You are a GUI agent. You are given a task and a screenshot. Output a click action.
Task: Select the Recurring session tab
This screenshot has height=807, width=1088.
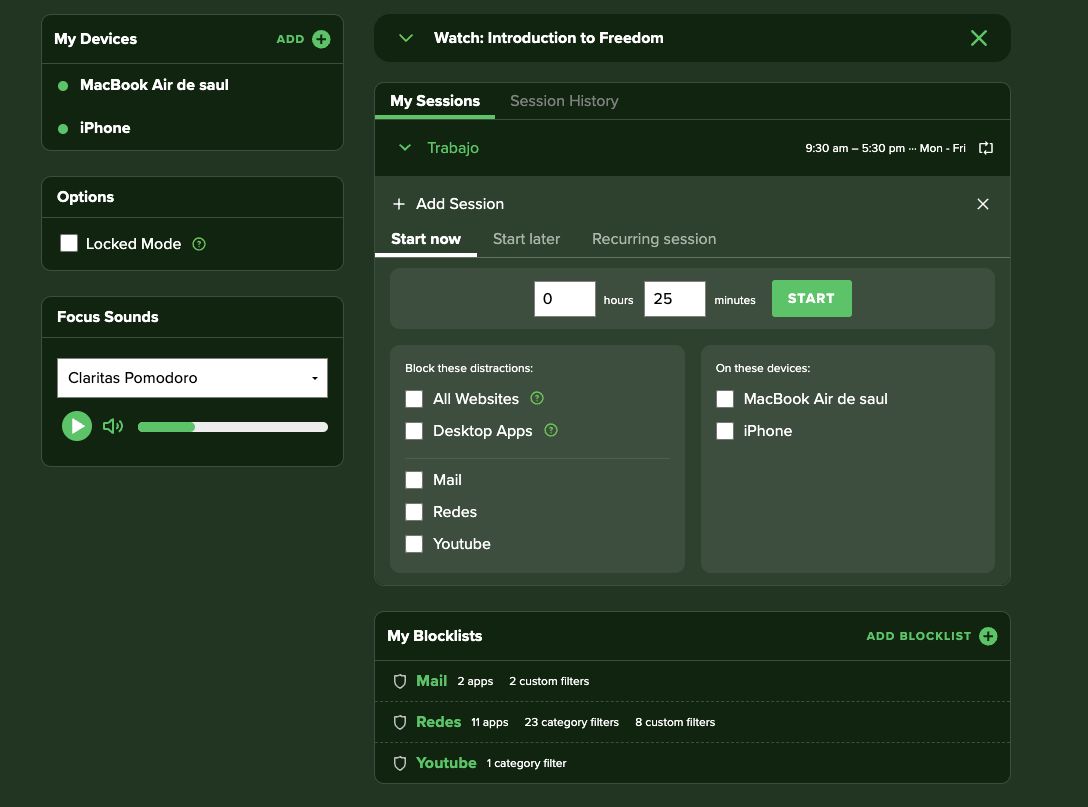(654, 239)
